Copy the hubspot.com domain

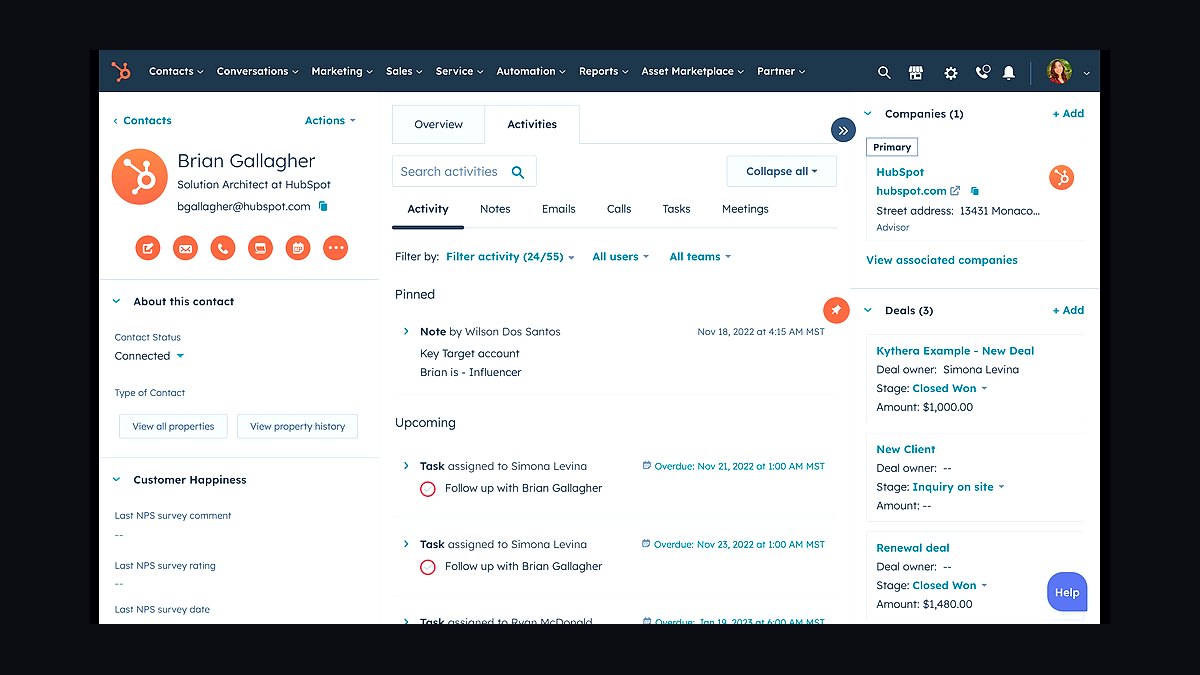975,190
